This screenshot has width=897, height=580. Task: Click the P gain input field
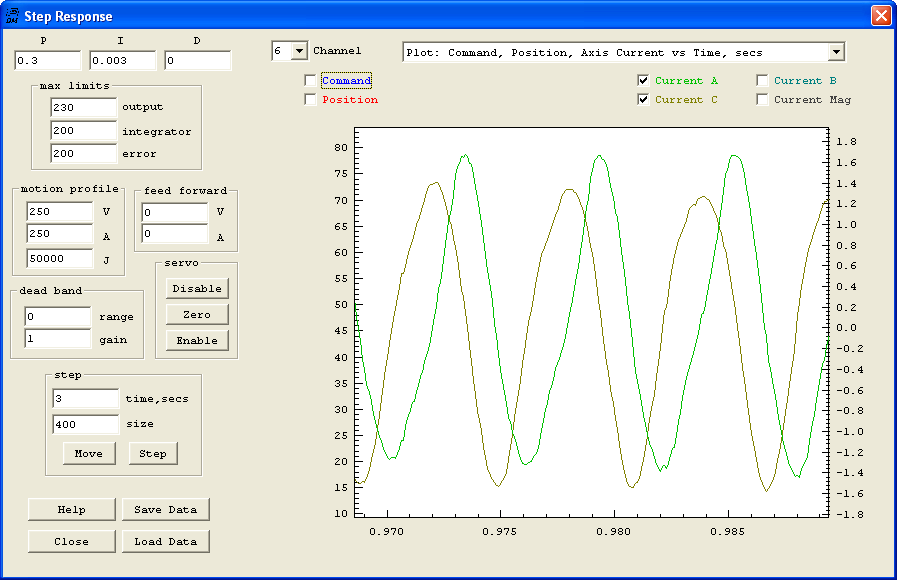tap(47, 62)
